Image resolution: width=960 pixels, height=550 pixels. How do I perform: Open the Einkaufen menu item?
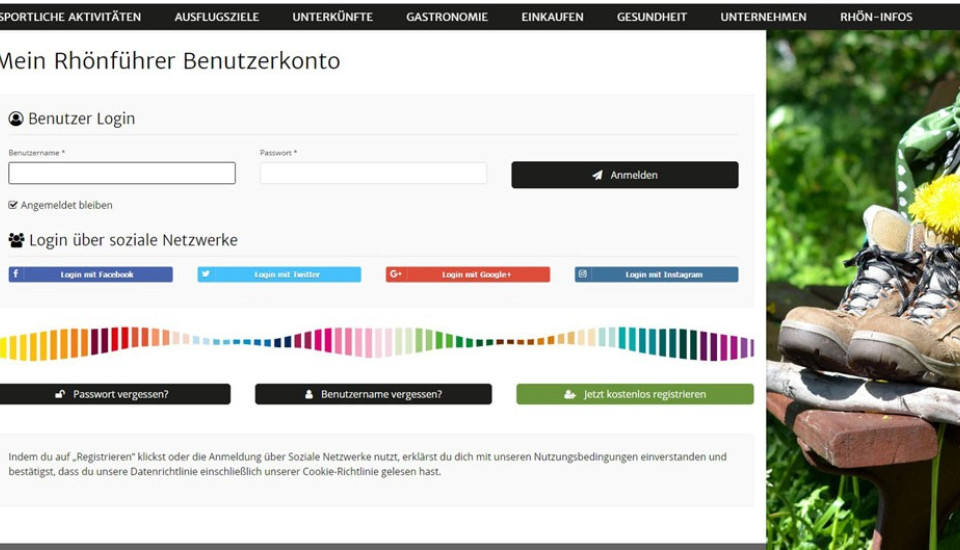(x=552, y=17)
